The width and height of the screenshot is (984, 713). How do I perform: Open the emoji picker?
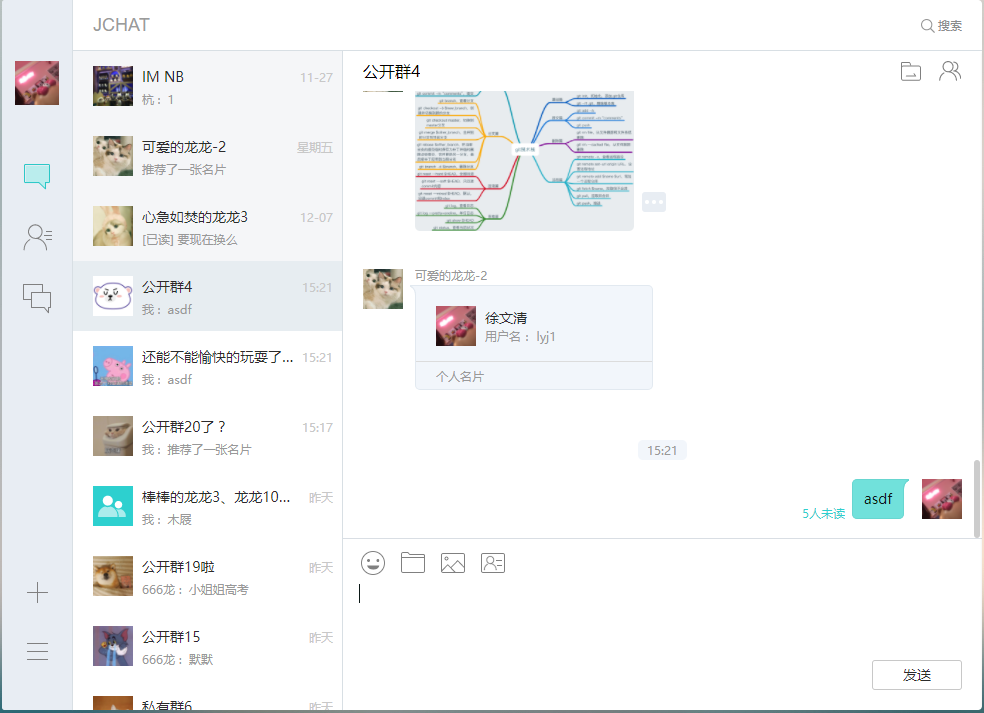click(x=373, y=563)
